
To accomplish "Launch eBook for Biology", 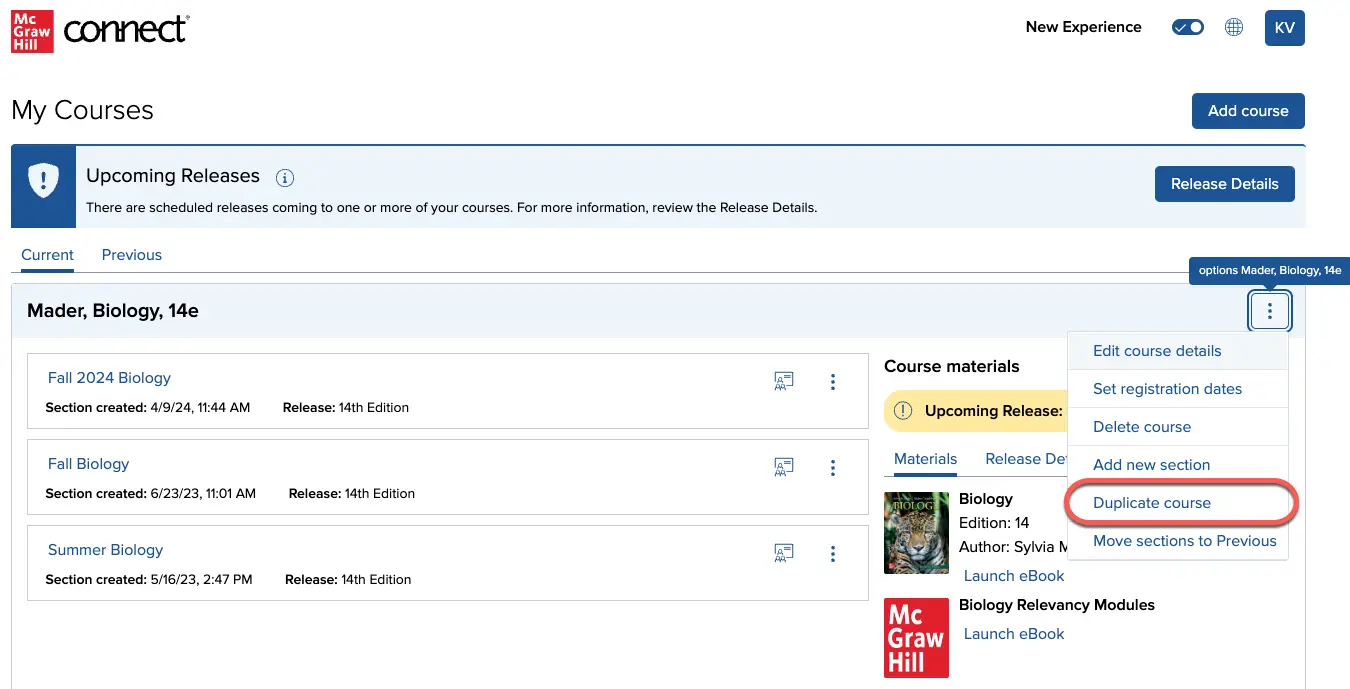I will pyautogui.click(x=1014, y=576).
